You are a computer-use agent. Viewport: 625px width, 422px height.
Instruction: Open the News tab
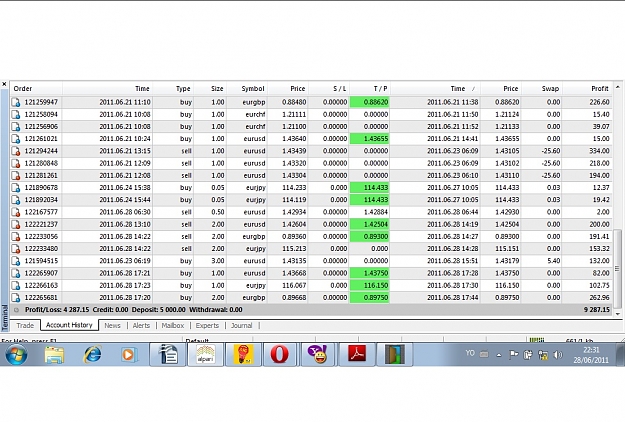click(x=112, y=326)
